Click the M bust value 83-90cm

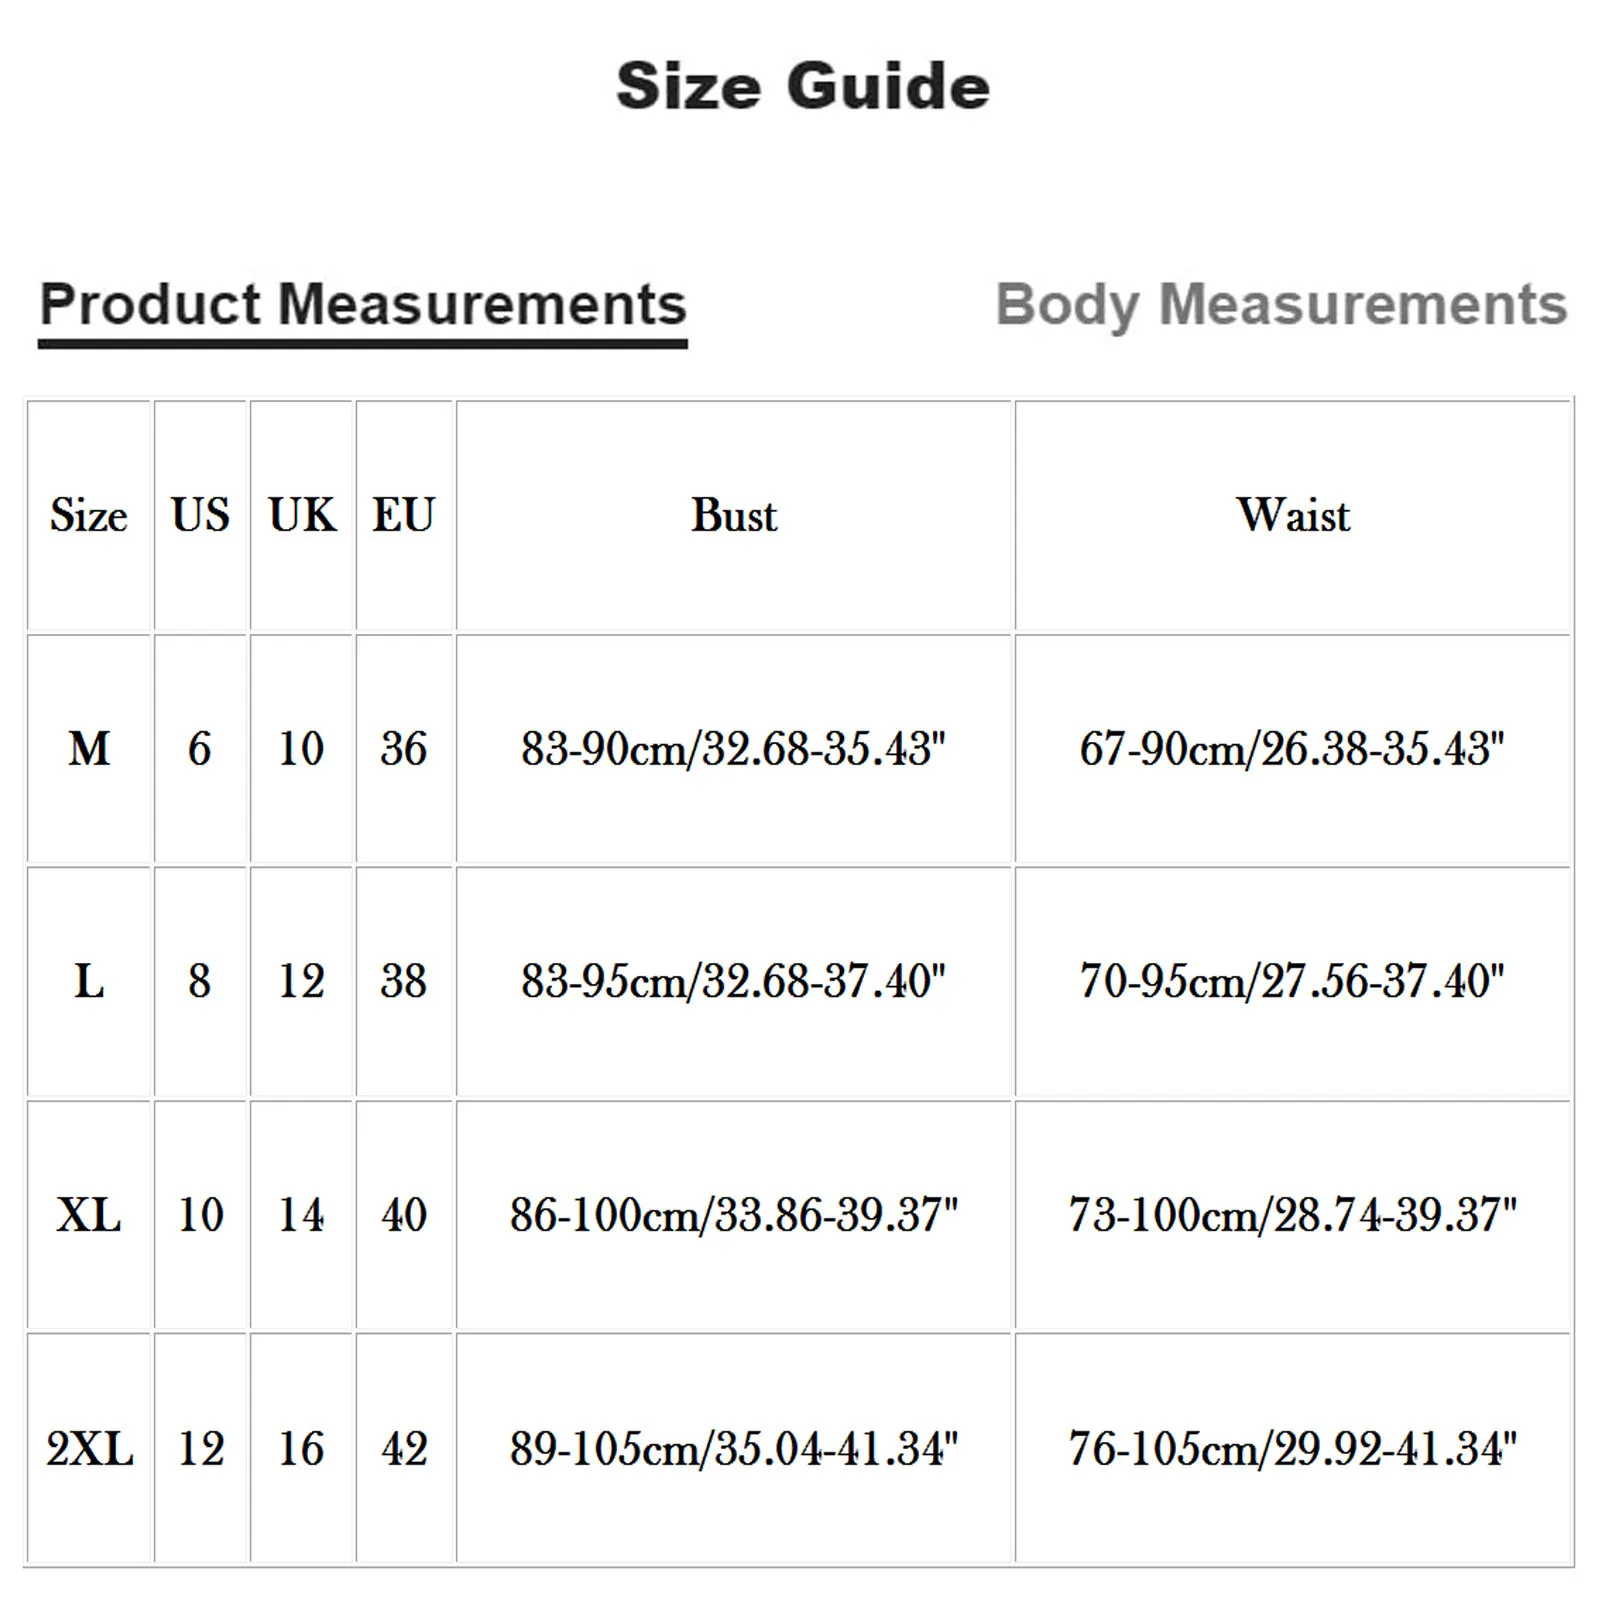click(734, 748)
